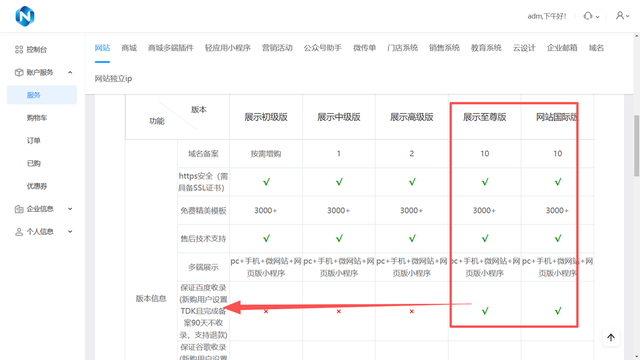
Task: Switch to the 网站 tab
Action: click(102, 48)
